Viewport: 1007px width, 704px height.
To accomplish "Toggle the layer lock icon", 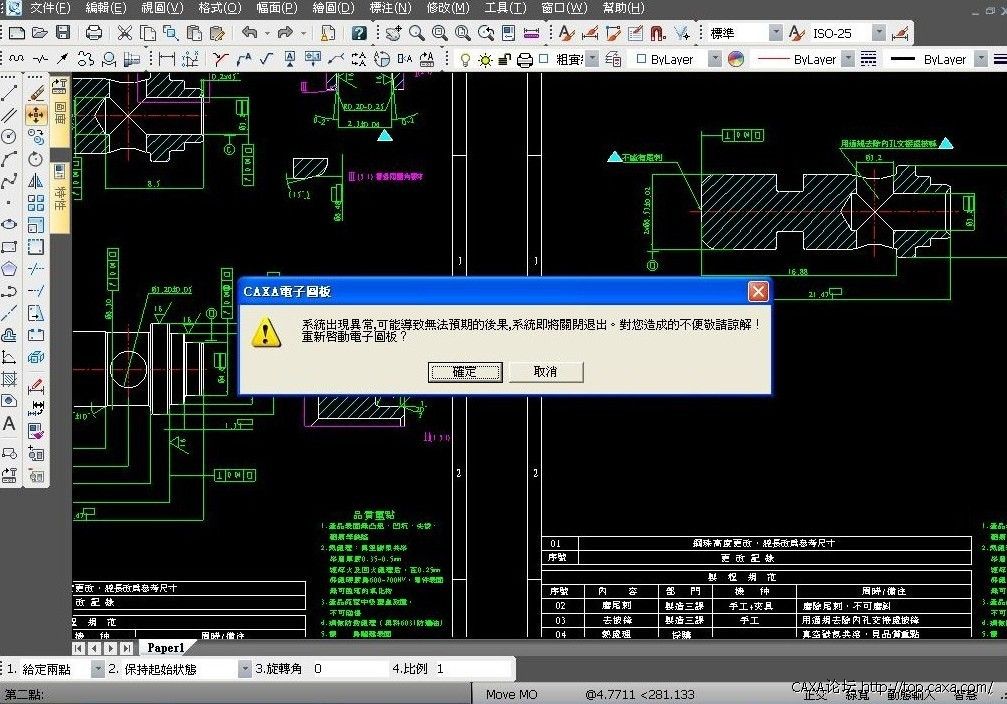I will coord(505,59).
